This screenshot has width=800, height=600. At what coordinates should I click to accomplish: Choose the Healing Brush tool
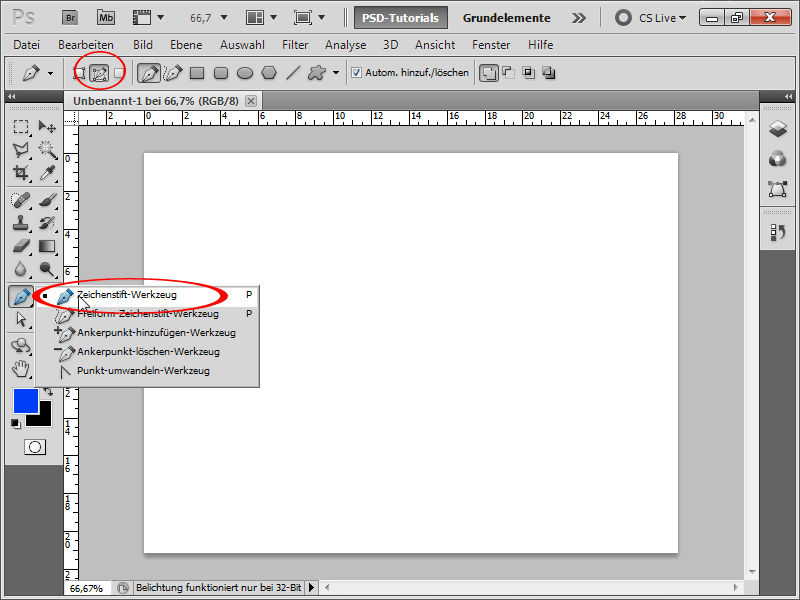point(21,200)
